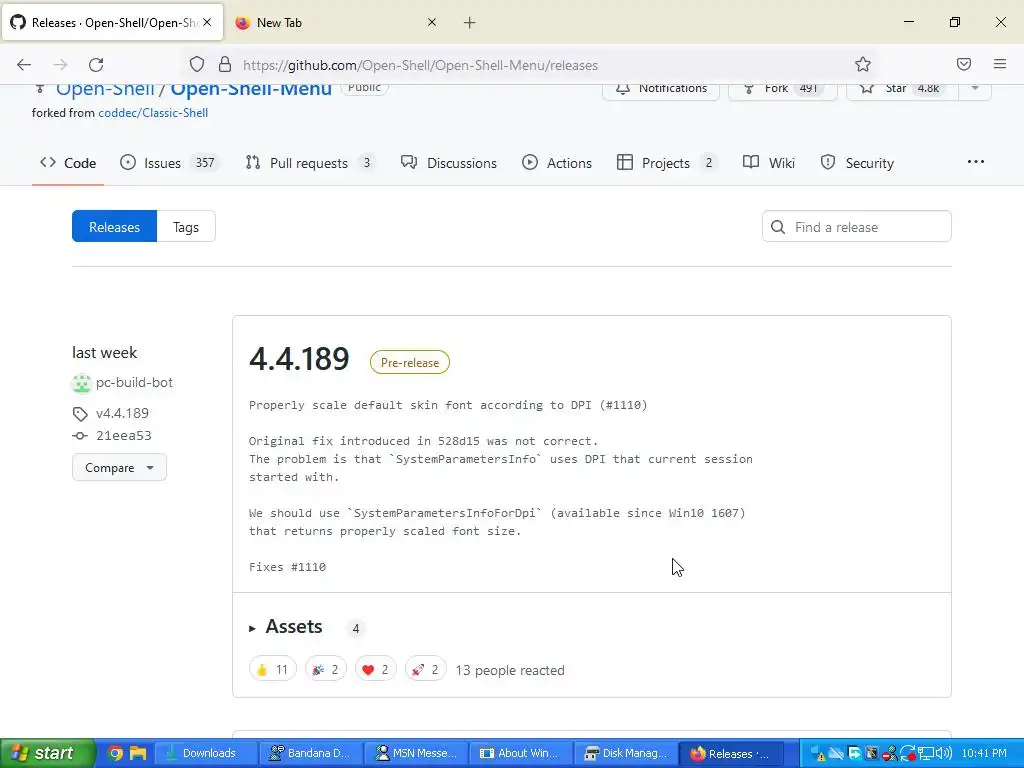Screen dimensions: 1024x768
Task: Open the v4.4.189 tag link
Action: (122, 413)
